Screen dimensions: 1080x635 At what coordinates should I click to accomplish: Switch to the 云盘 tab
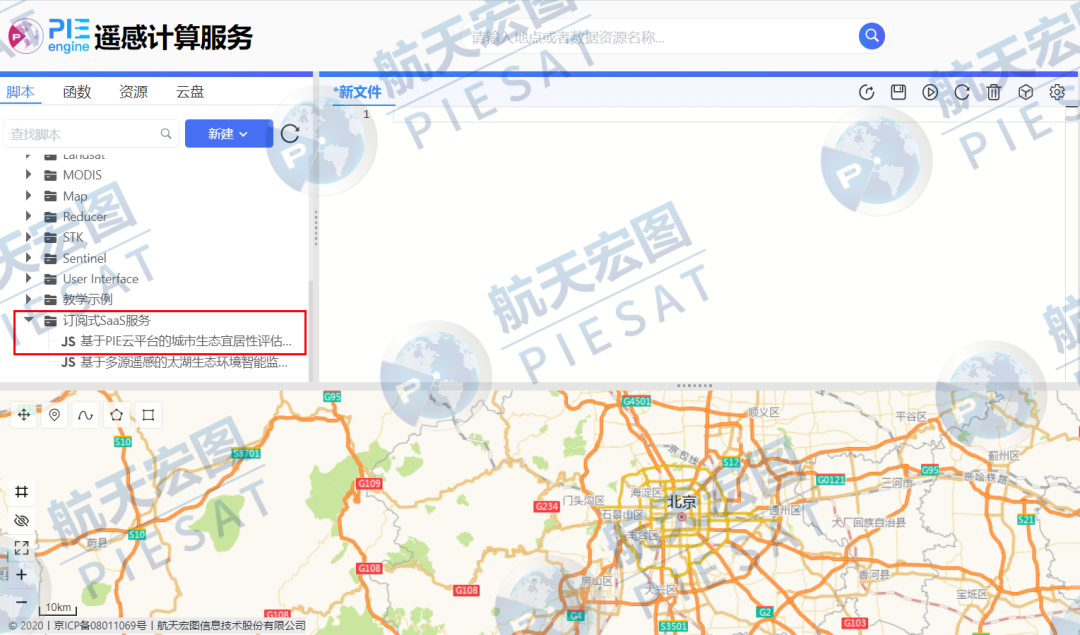(x=189, y=91)
